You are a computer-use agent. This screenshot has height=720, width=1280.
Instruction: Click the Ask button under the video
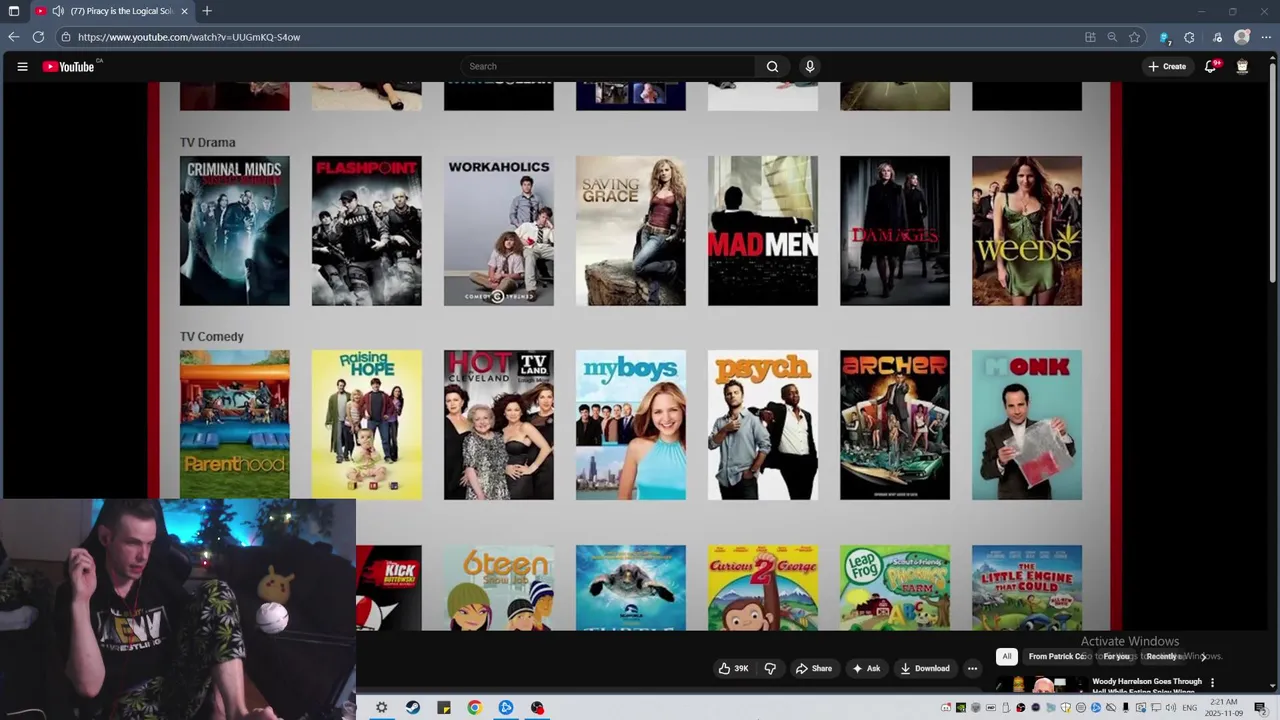tap(866, 668)
